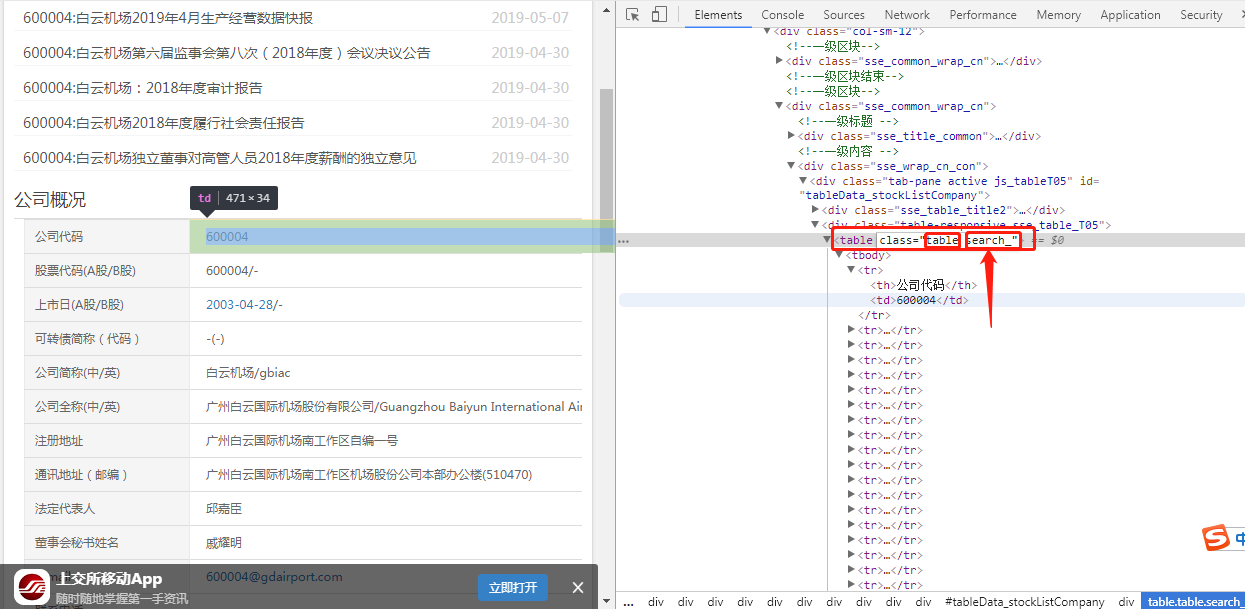1245x609 pixels.
Task: Click the Sogou input method icon
Action: point(1217,538)
